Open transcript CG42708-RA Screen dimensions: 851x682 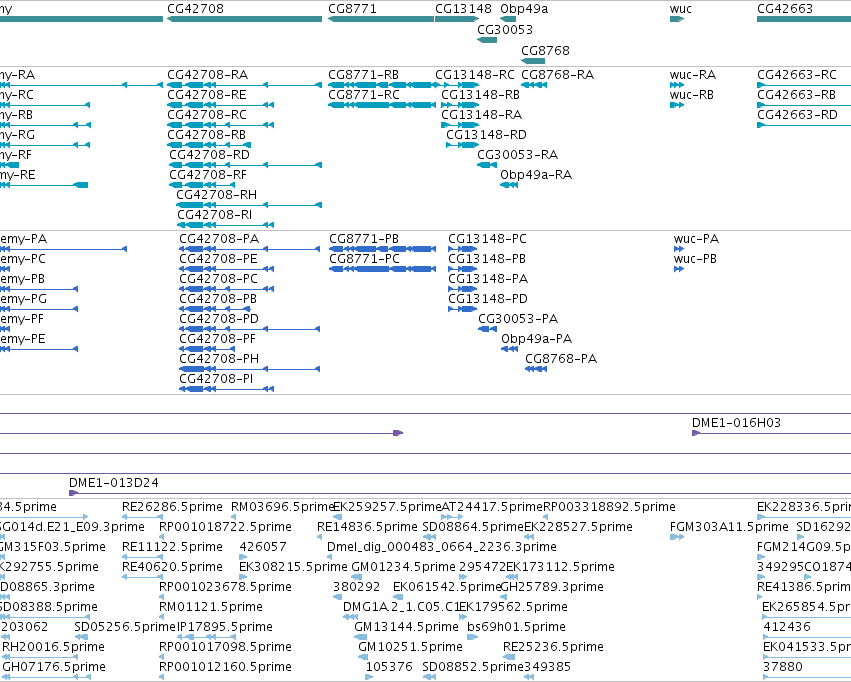click(x=244, y=85)
